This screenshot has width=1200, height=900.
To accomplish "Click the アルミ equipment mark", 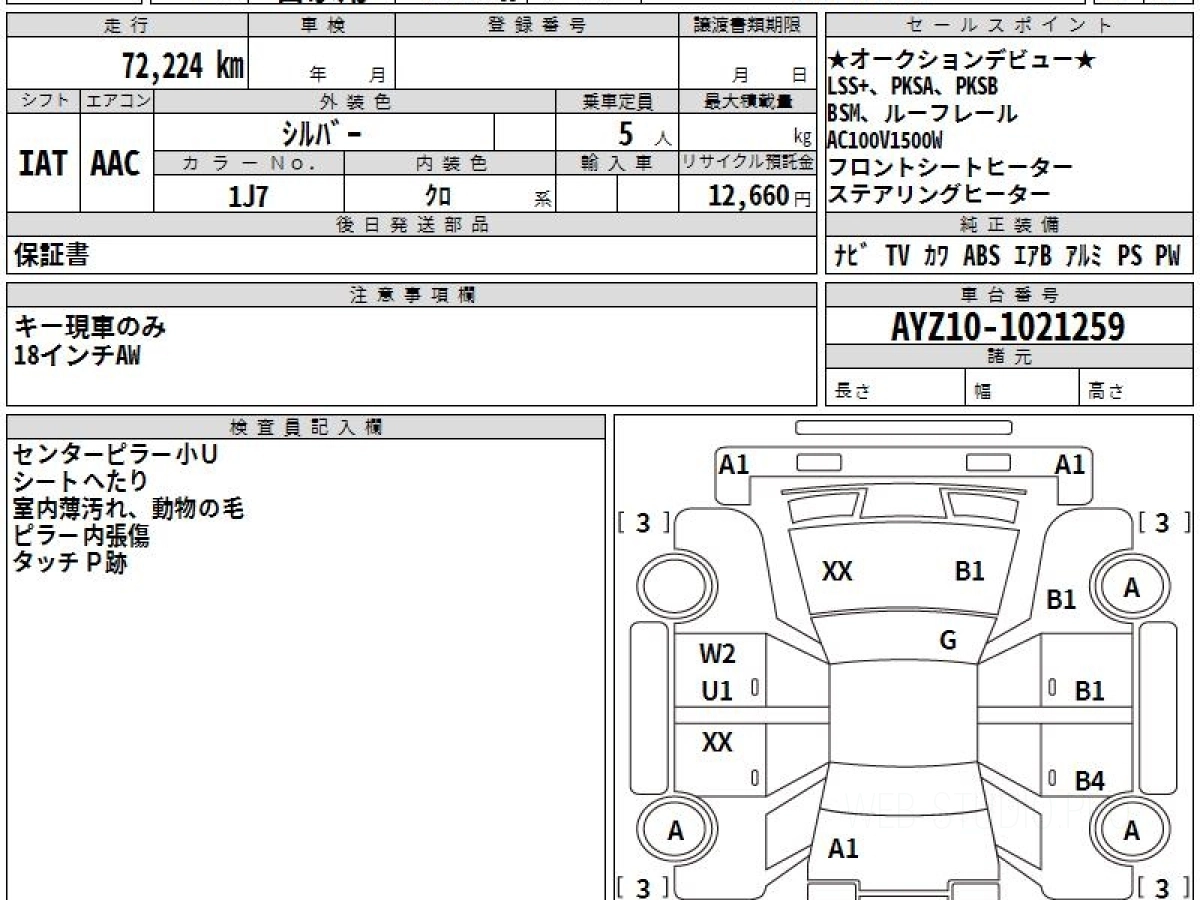I will tap(1083, 256).
